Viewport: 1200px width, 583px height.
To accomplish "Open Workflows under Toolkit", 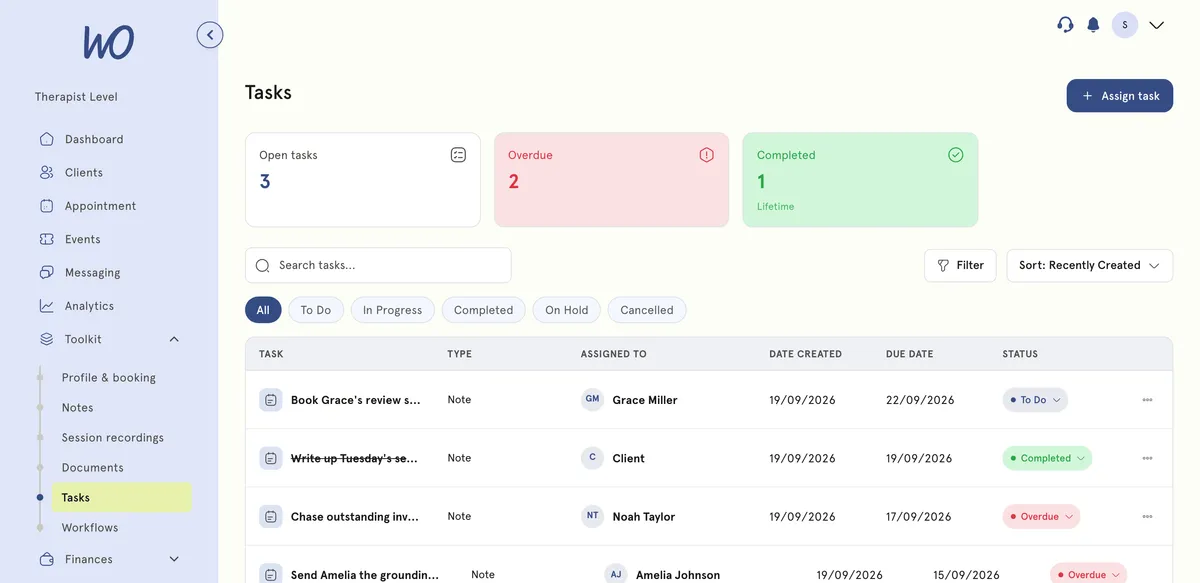I will tap(90, 527).
